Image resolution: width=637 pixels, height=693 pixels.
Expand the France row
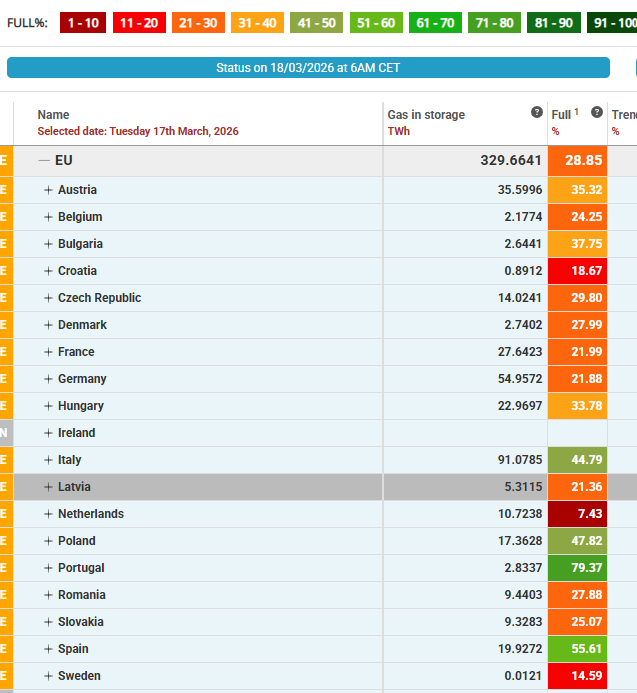(48, 352)
